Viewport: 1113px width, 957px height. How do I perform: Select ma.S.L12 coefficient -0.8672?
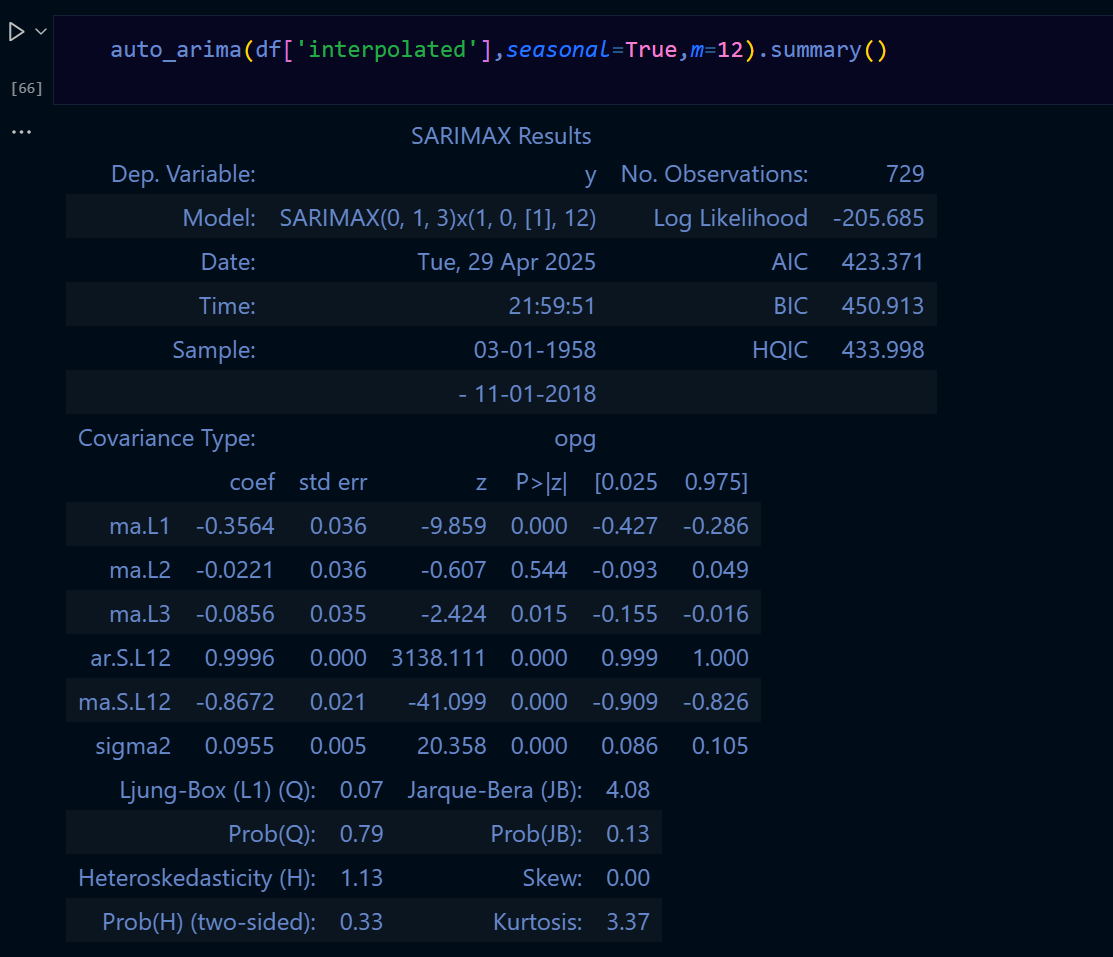(235, 702)
